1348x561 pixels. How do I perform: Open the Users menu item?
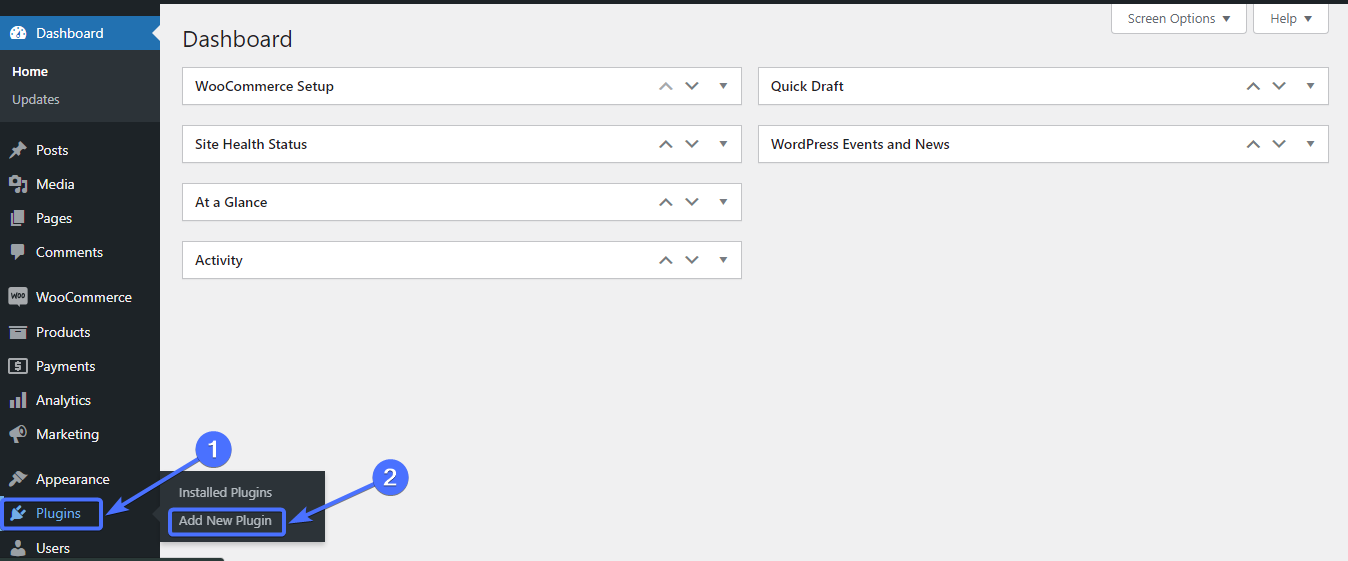(x=80, y=548)
